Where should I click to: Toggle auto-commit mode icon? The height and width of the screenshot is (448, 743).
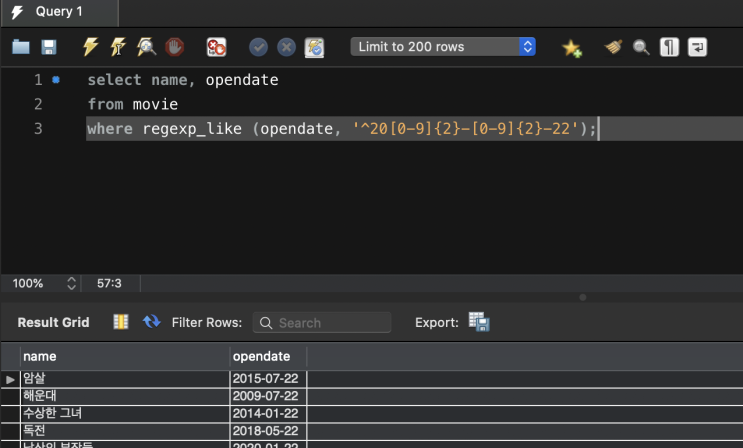click(x=314, y=47)
